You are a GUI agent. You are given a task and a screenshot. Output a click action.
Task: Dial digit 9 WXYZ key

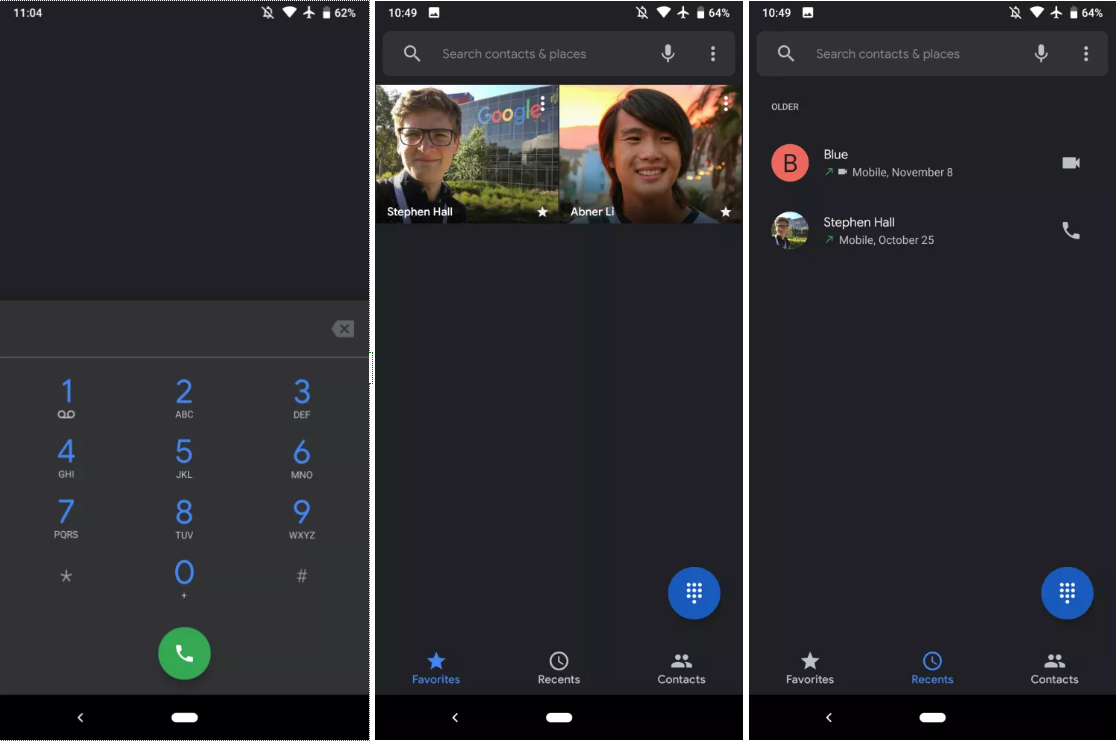coord(302,518)
